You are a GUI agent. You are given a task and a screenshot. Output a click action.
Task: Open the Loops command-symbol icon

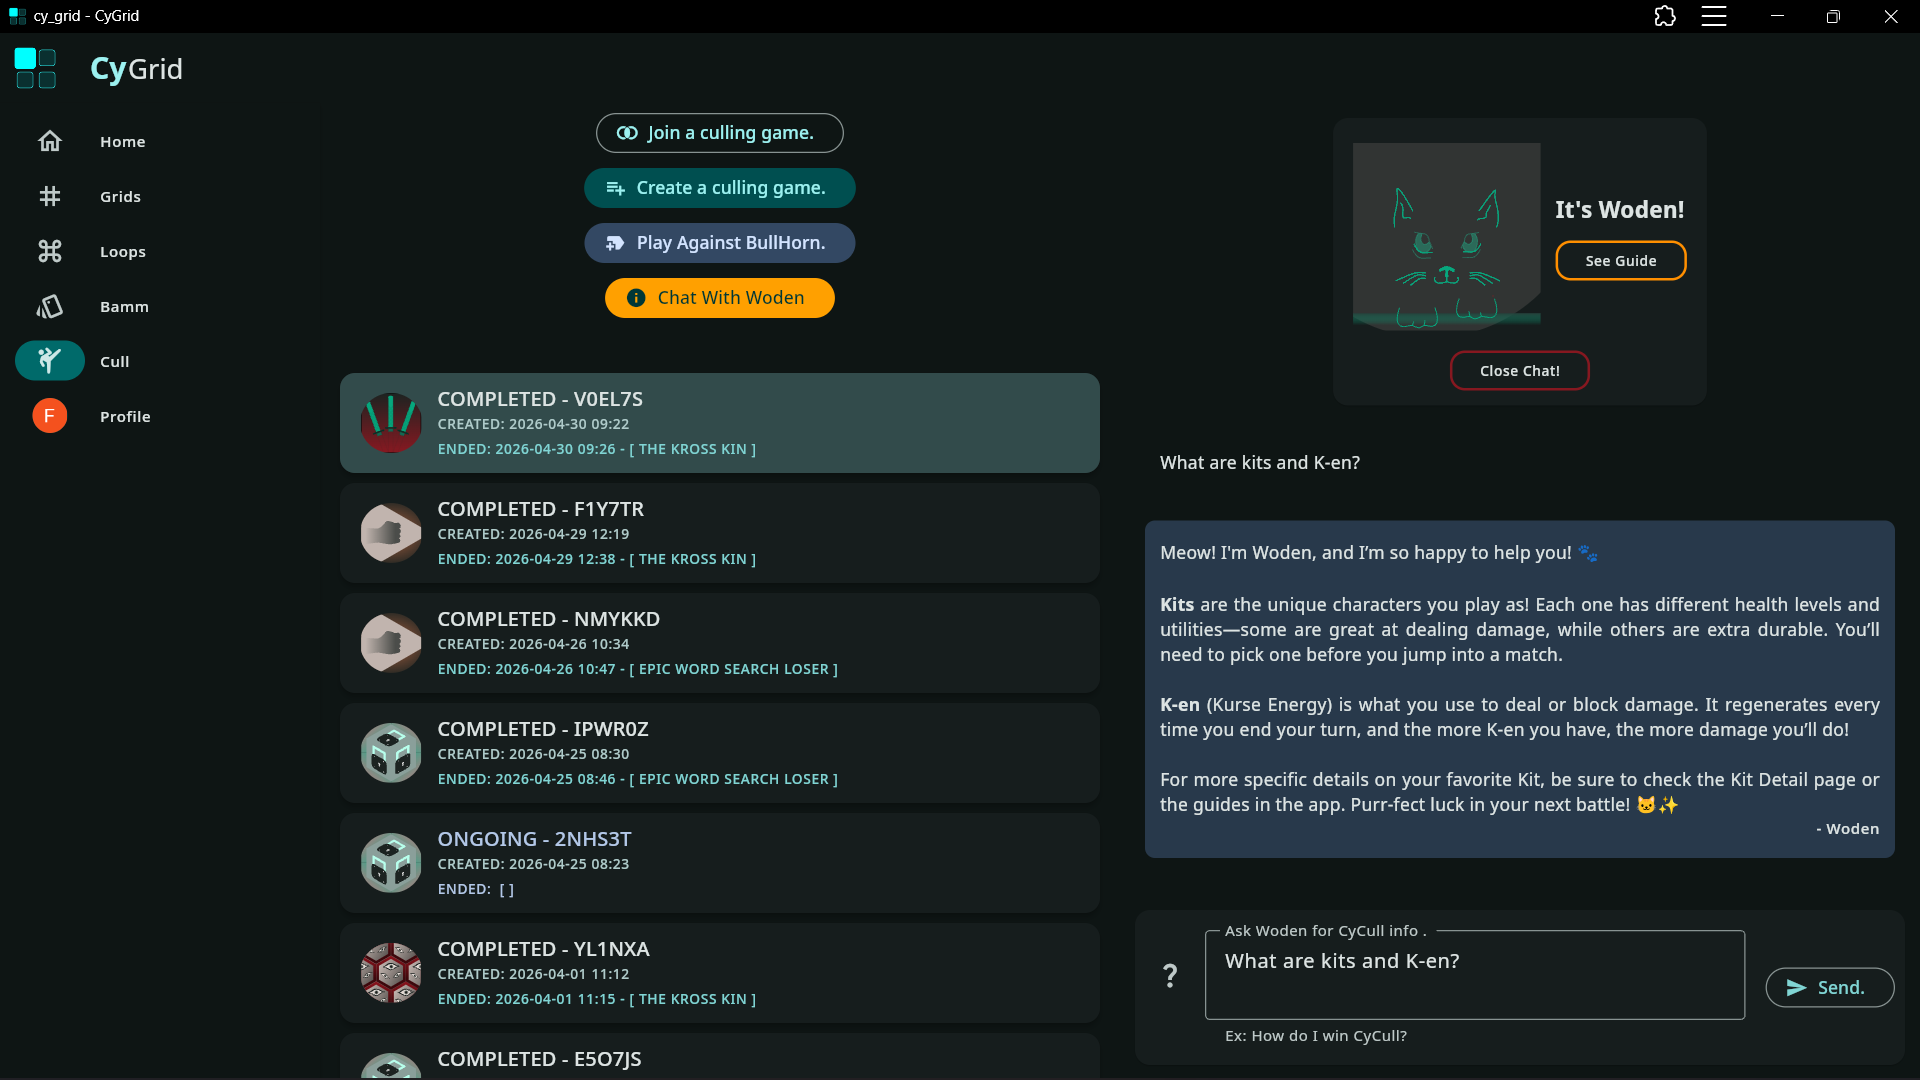(x=50, y=252)
